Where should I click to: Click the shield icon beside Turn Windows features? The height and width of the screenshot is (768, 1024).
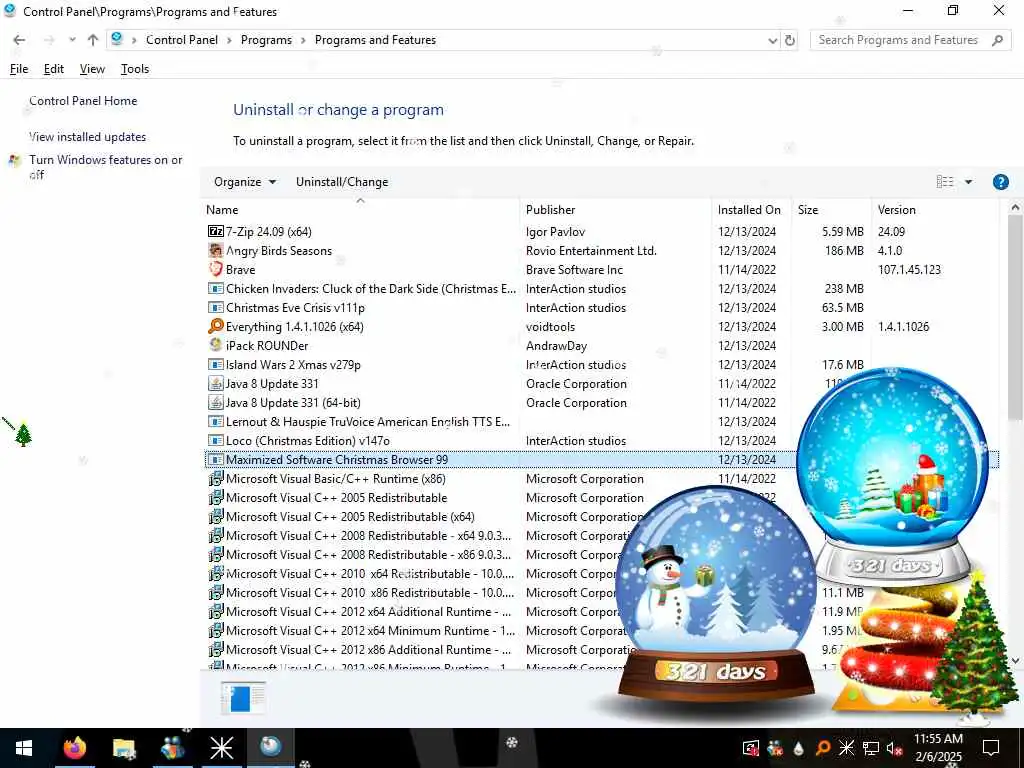14,160
